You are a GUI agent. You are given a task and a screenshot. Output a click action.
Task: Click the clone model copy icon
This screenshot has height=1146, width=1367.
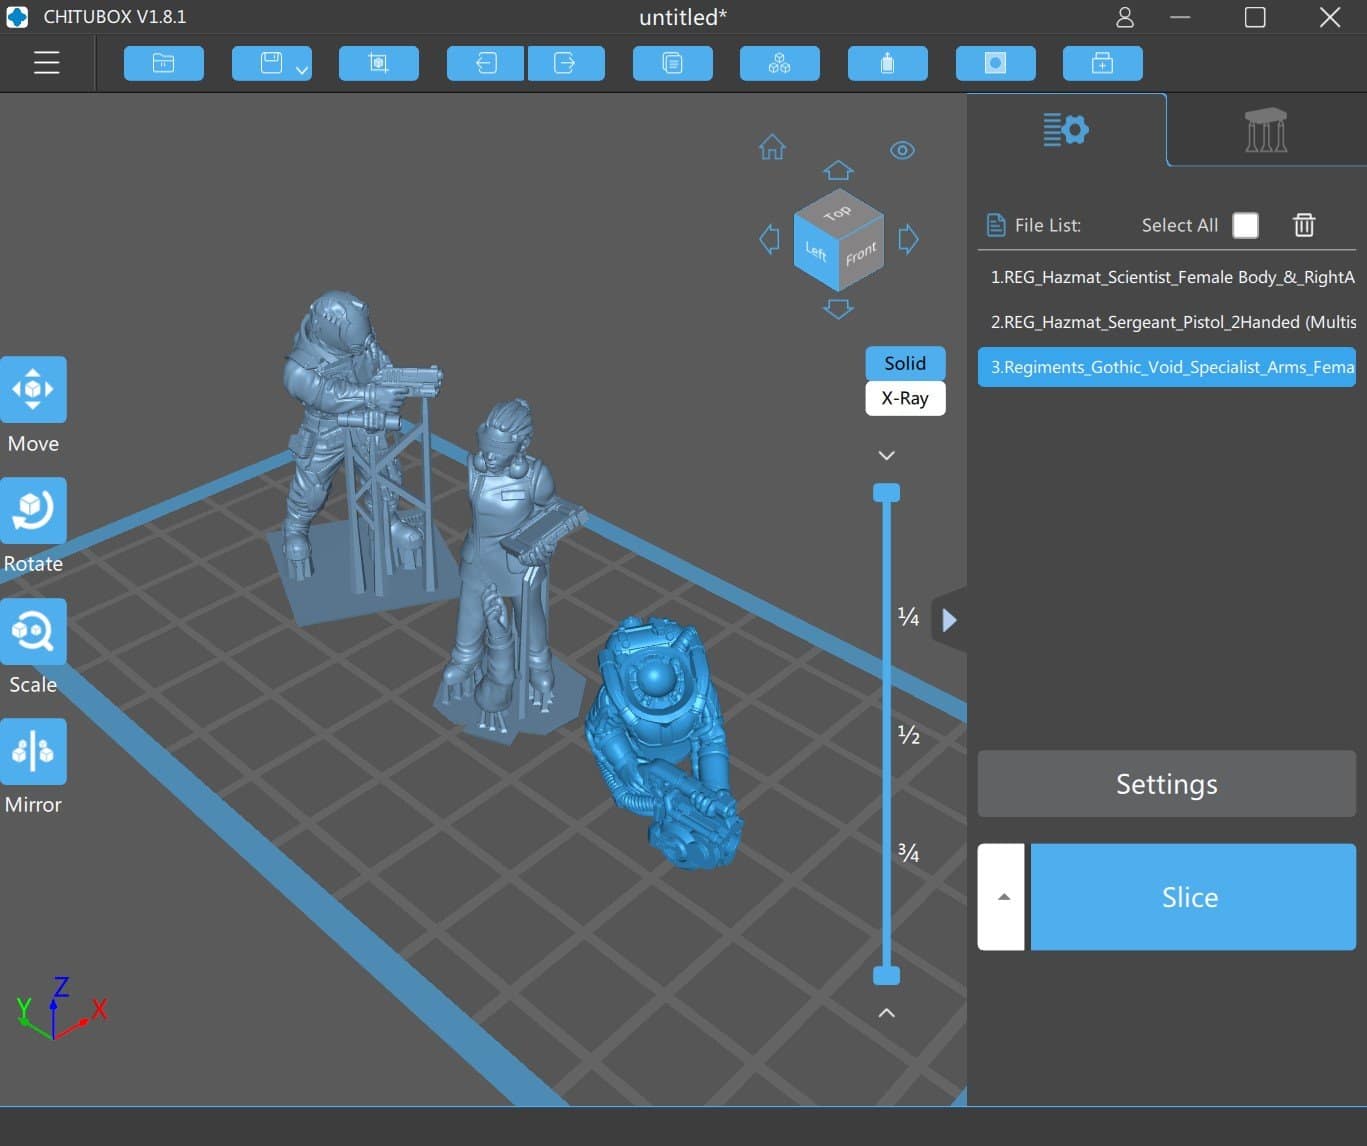tap(673, 63)
